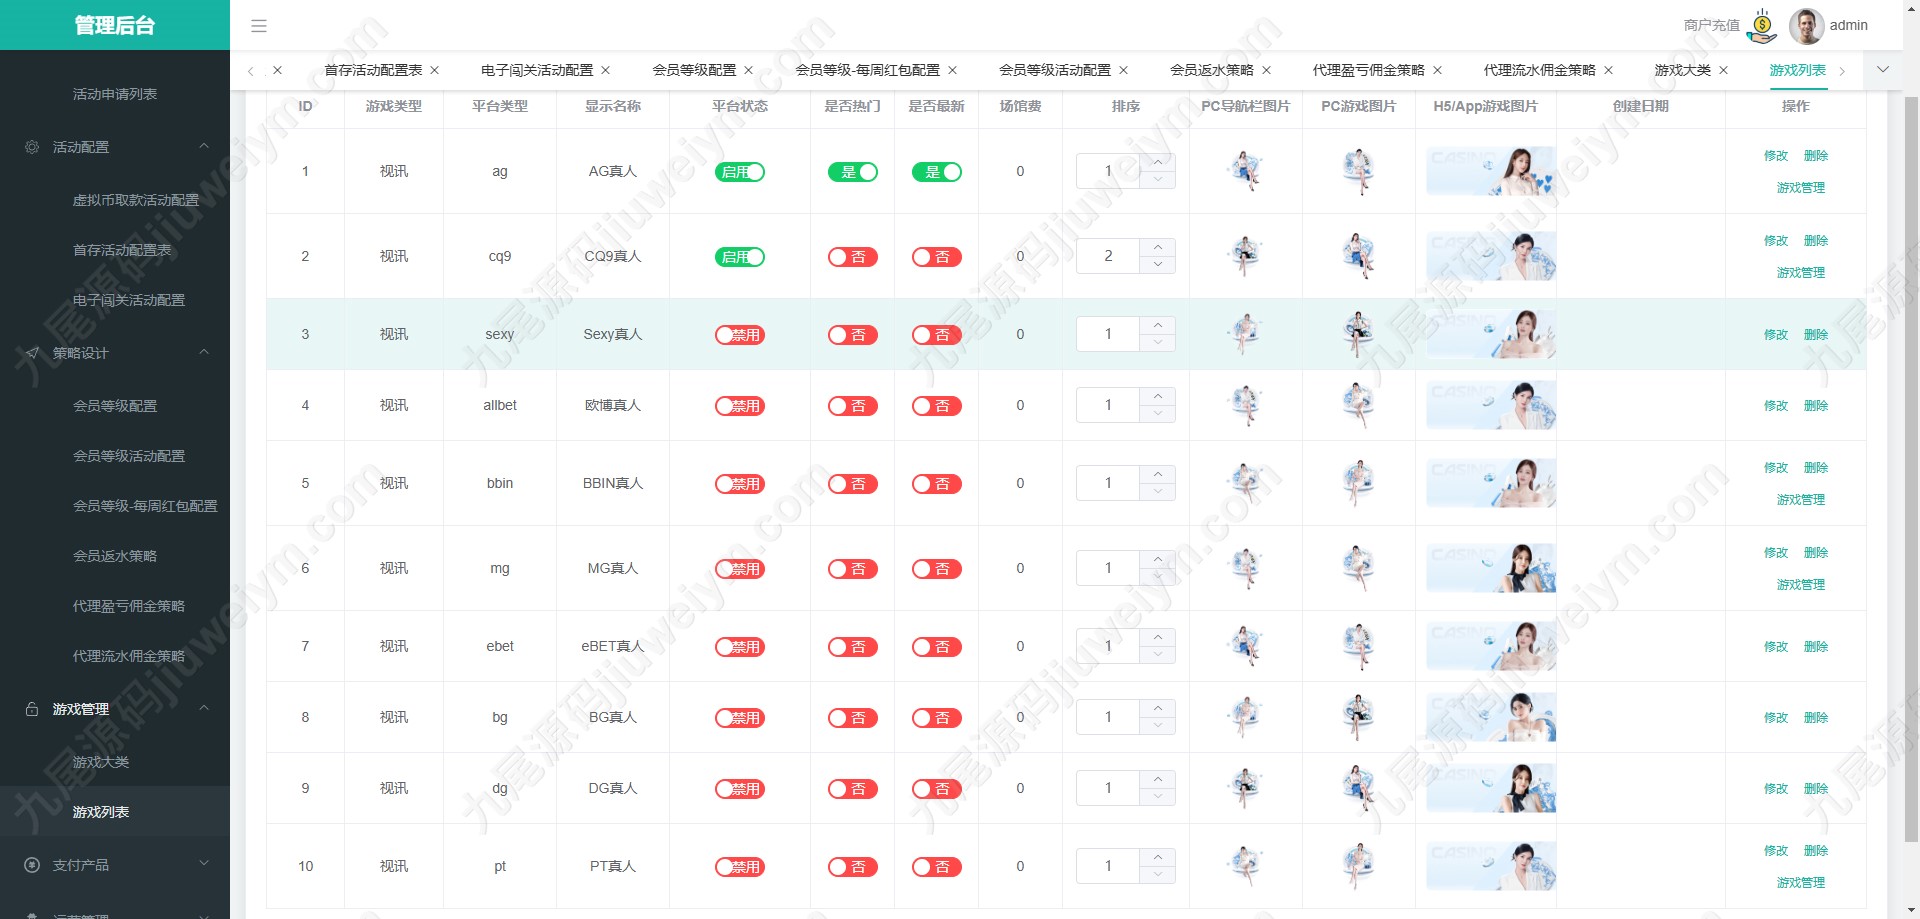Toggle 是否热门 switch for CQ9真人 row
Viewport: 1920px width, 919px height.
click(853, 257)
